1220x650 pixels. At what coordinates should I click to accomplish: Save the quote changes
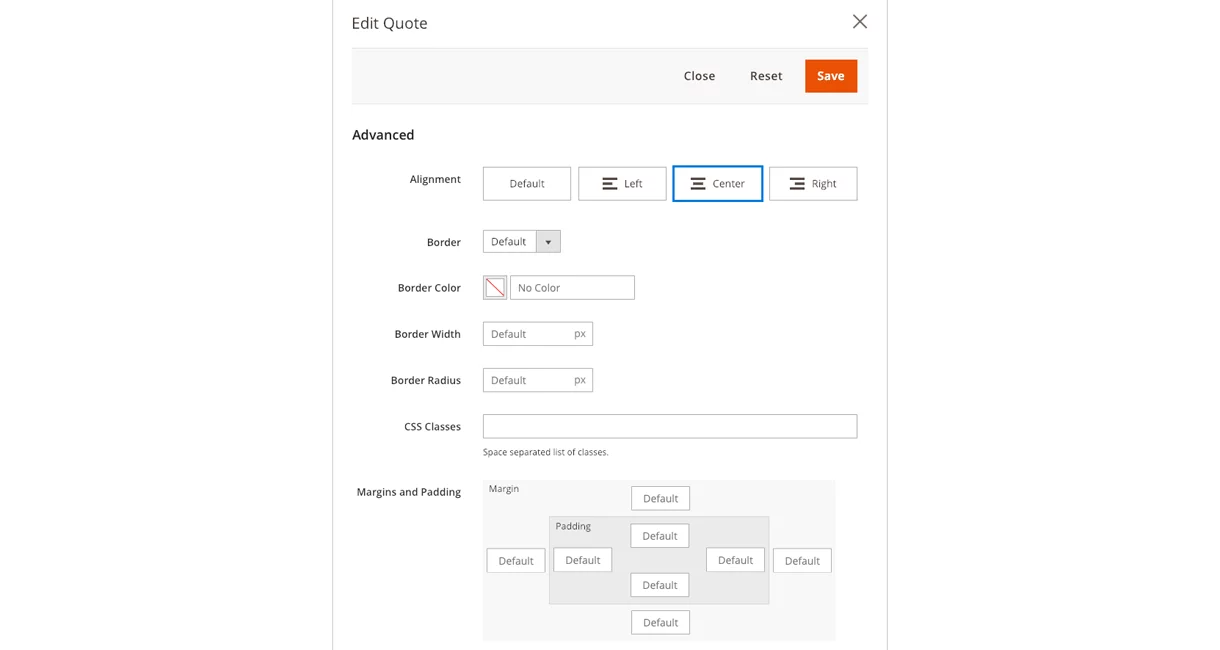pos(831,76)
